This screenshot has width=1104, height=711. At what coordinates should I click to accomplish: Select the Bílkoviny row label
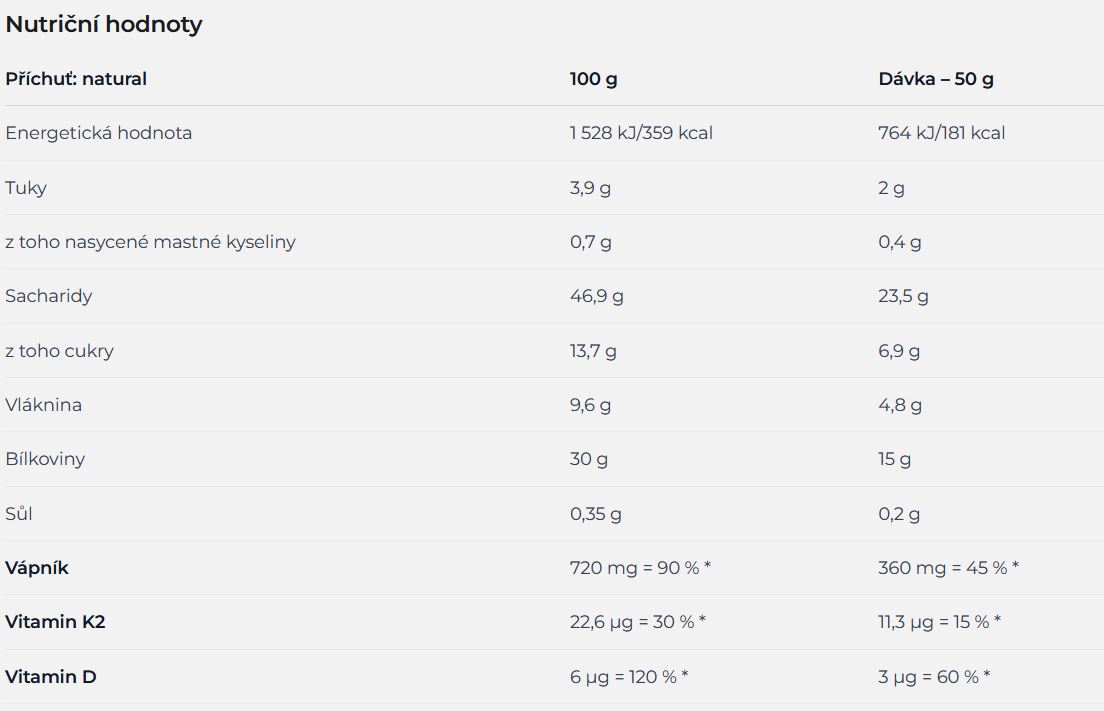[45, 459]
